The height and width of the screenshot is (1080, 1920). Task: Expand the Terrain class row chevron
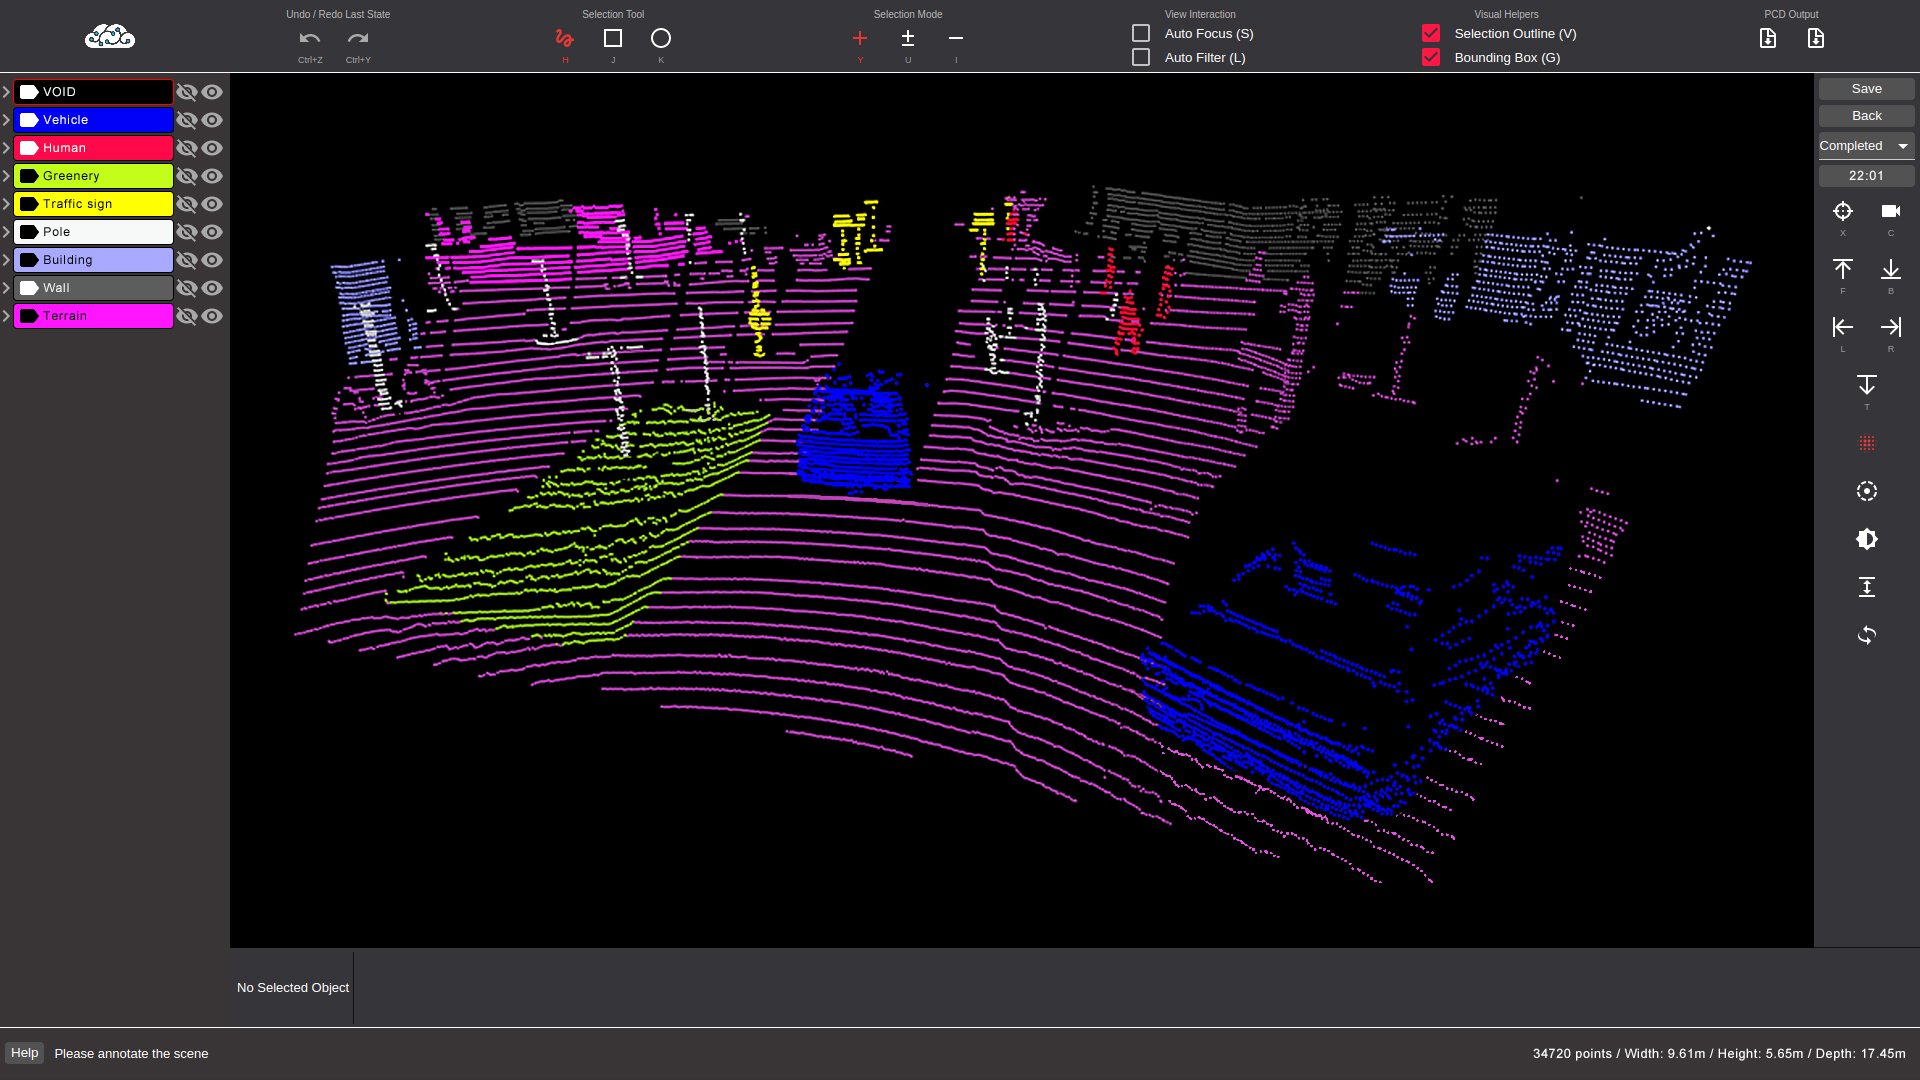click(6, 316)
